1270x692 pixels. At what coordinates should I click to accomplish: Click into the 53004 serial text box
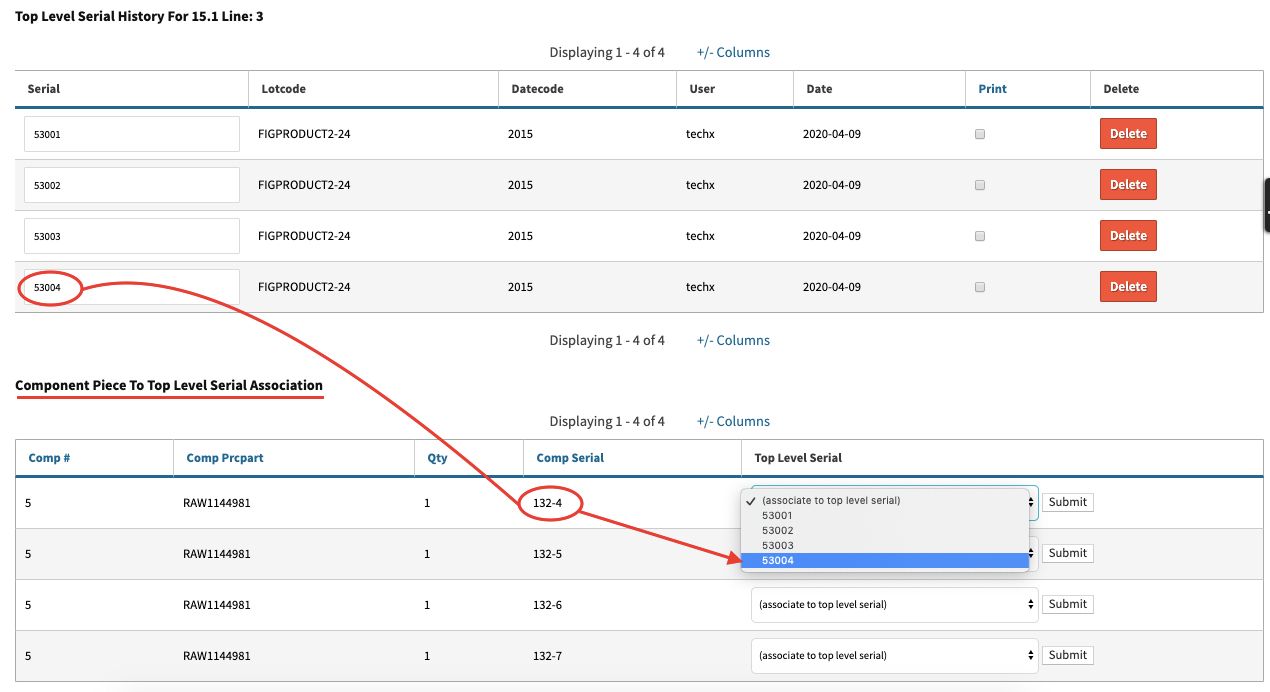pyautogui.click(x=132, y=287)
